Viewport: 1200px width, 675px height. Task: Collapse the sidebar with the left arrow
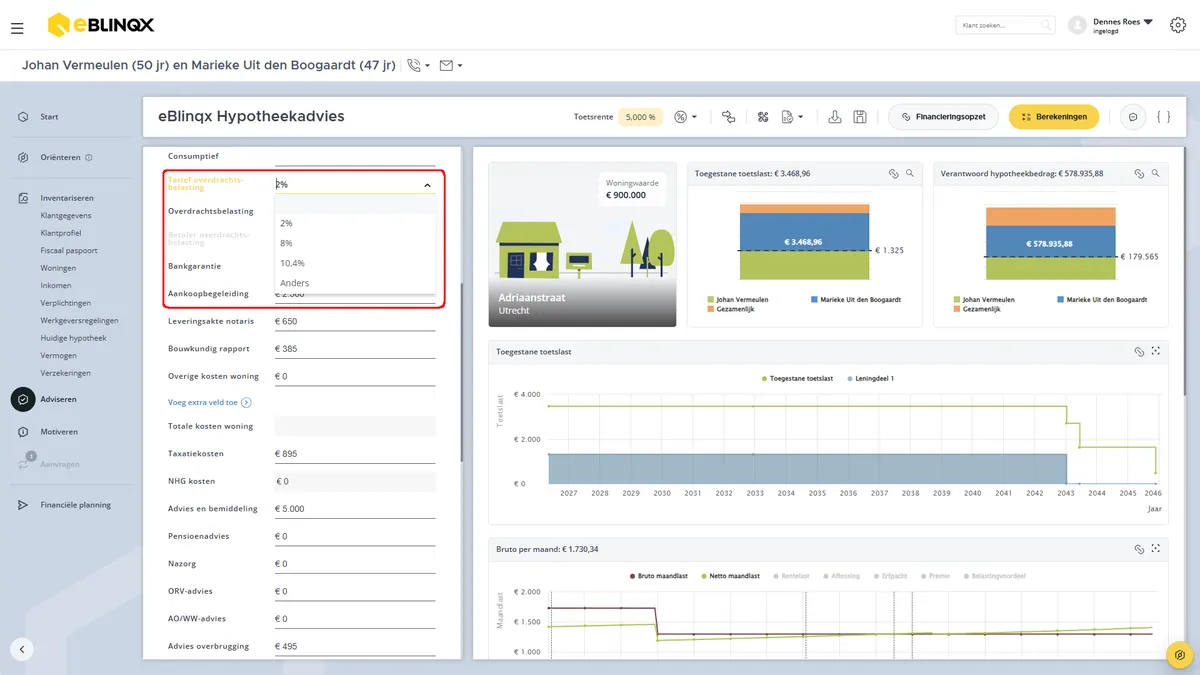tap(22, 649)
